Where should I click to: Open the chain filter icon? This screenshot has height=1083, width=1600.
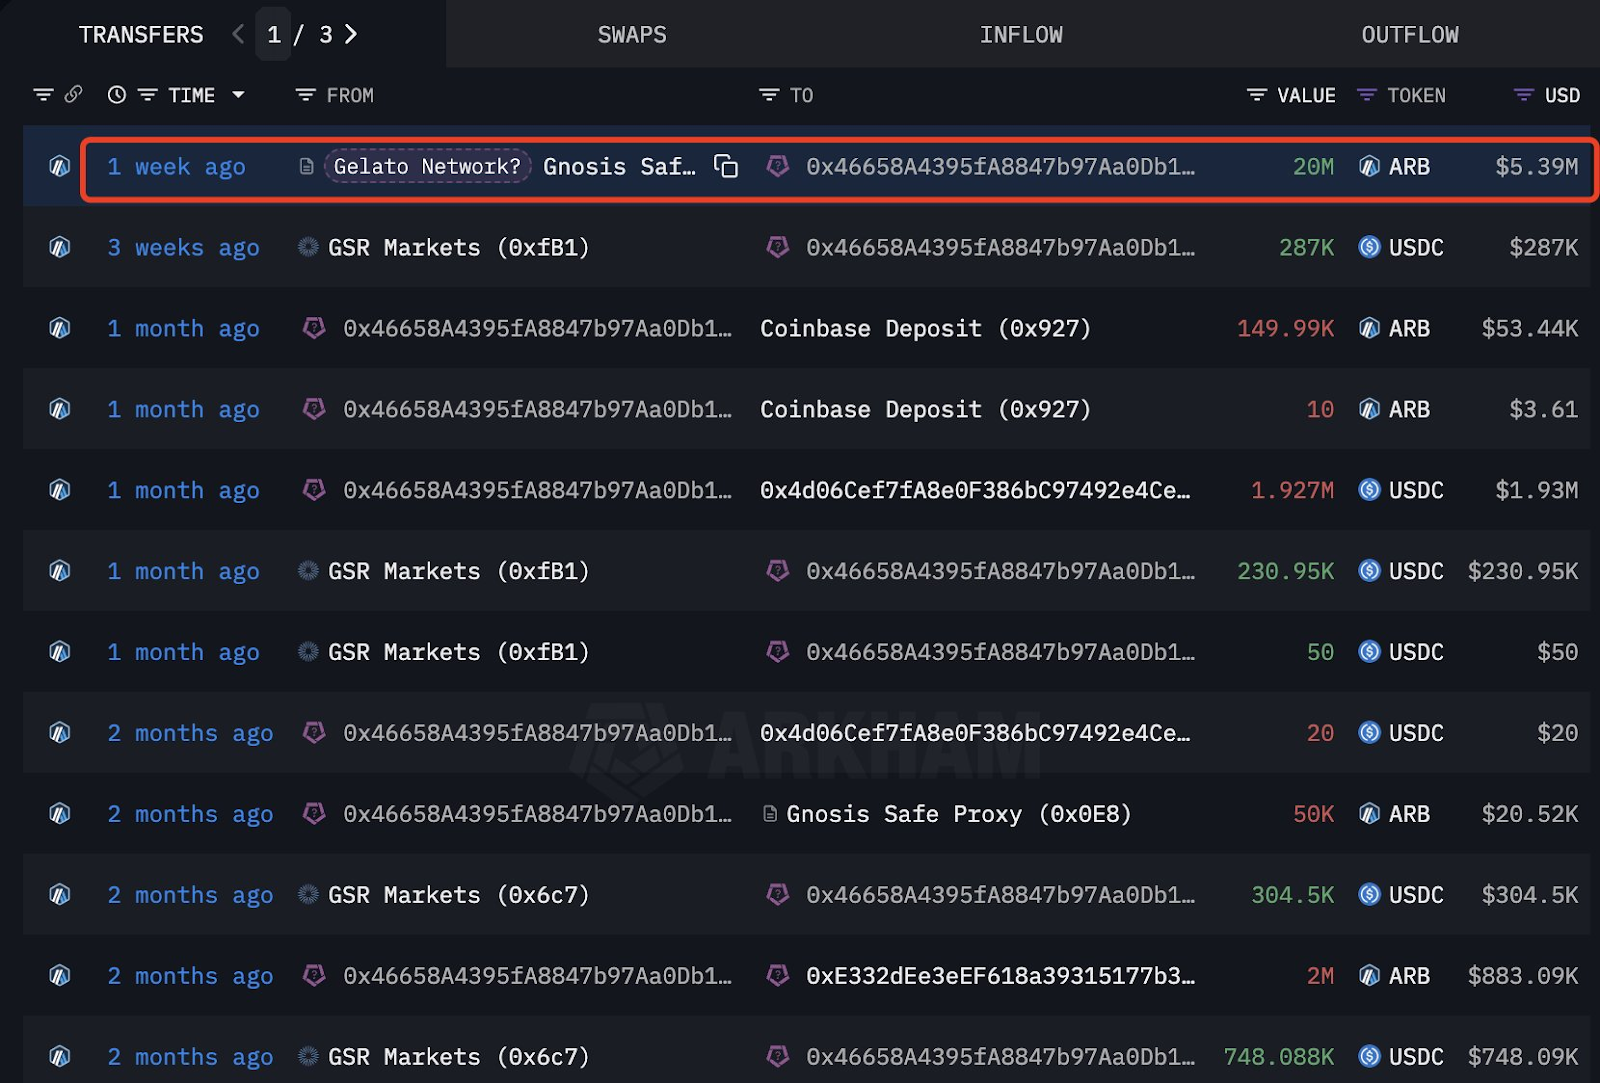[x=43, y=95]
